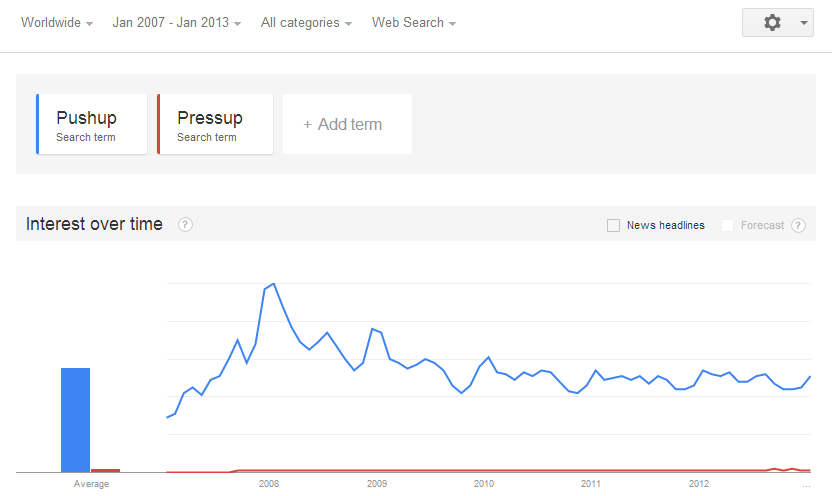
Task: Click the plus icon in Add term
Action: pyautogui.click(x=307, y=125)
